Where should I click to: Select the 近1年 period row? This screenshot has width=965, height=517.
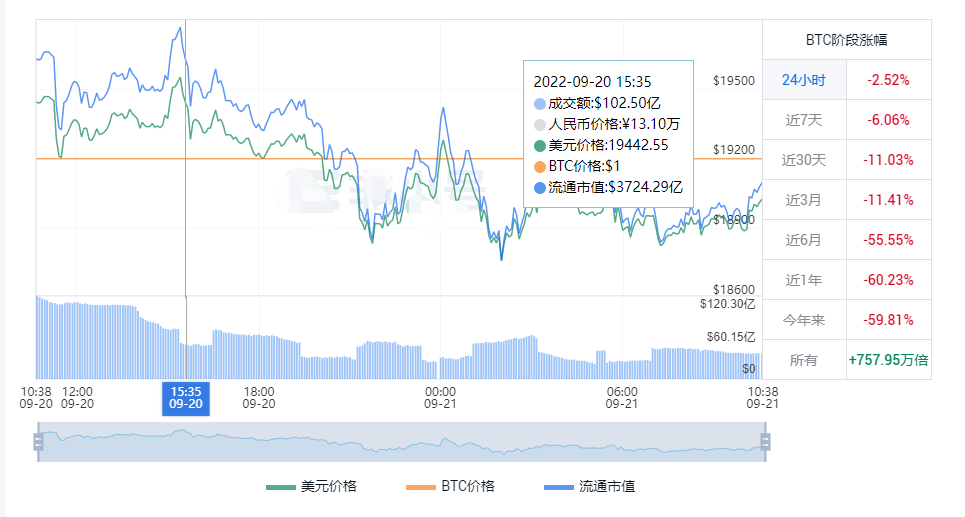[804, 280]
